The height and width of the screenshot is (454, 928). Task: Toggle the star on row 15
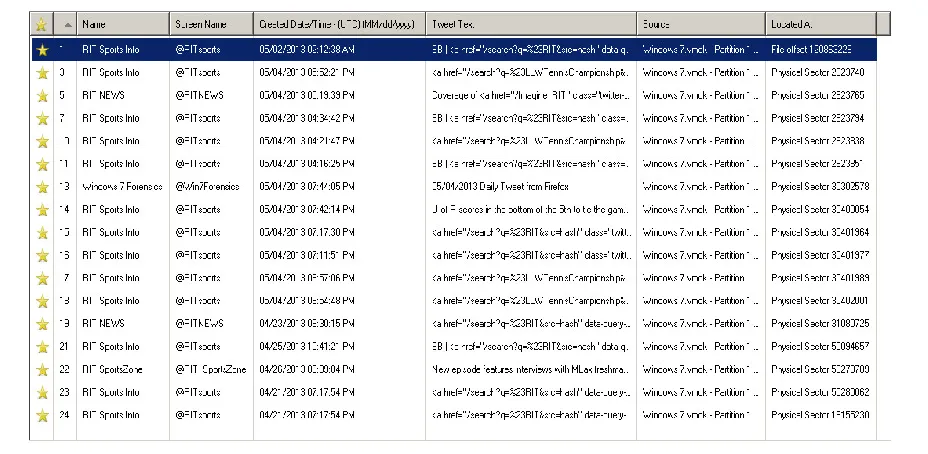click(42, 233)
